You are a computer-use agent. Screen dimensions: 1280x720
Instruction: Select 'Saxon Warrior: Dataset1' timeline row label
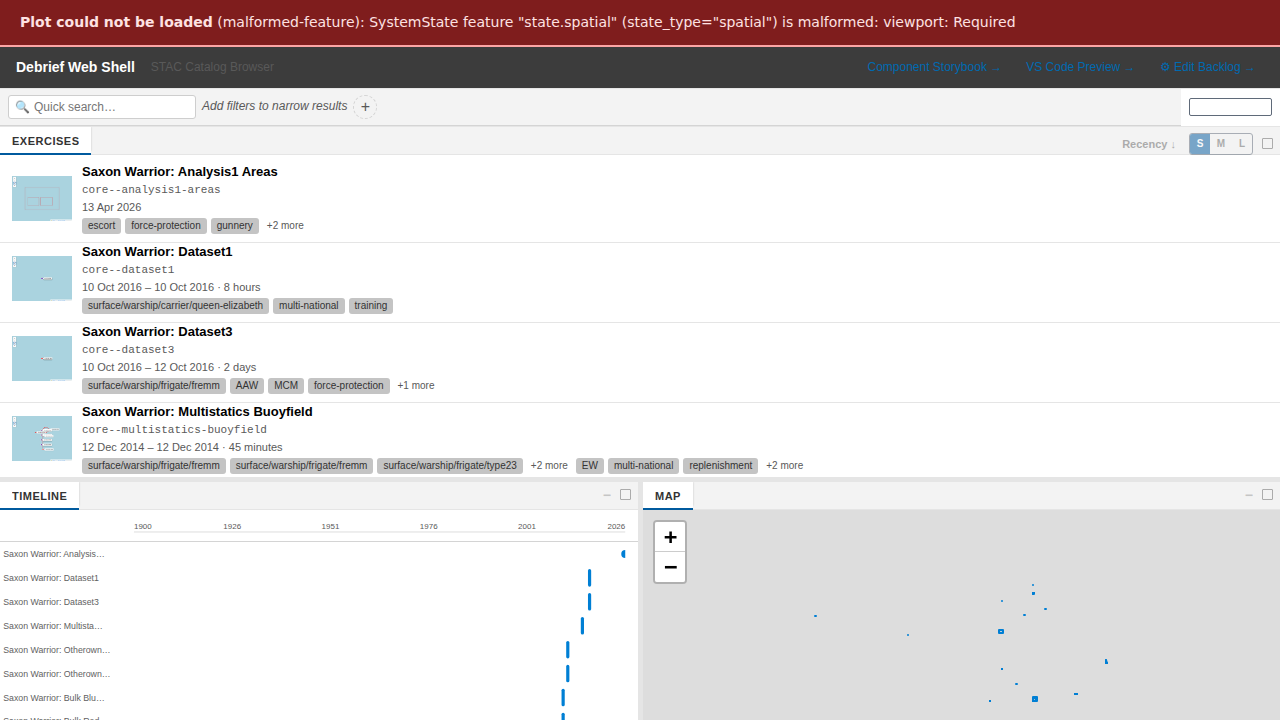click(51, 578)
